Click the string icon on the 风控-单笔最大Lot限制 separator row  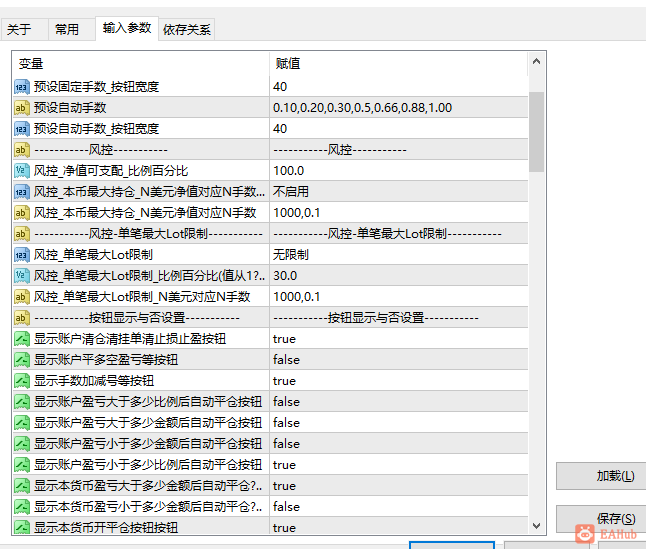click(21, 234)
